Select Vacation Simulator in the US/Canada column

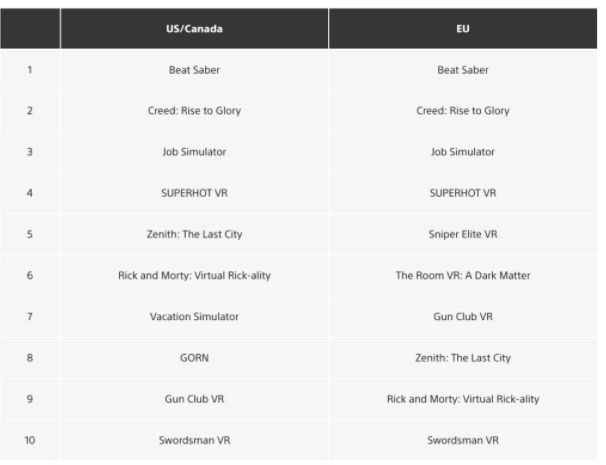[x=194, y=316]
